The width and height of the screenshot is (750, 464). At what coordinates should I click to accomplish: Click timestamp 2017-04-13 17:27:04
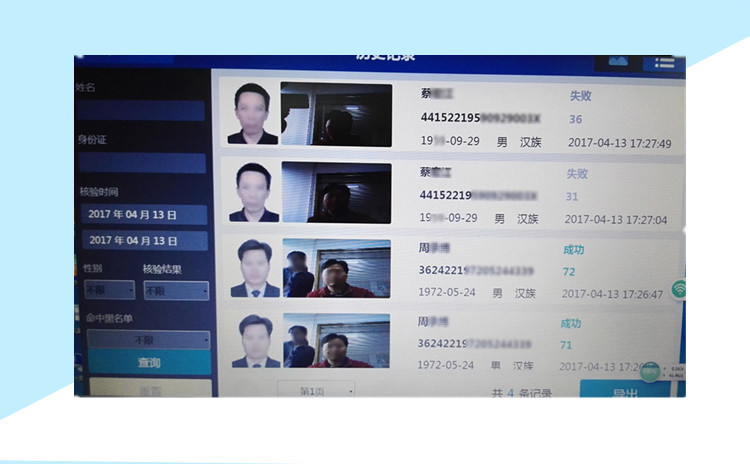616,220
